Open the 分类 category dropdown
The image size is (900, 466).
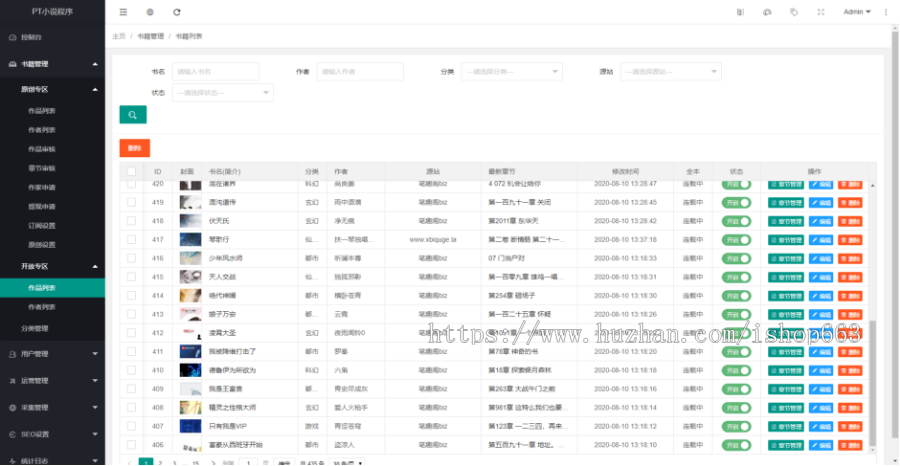(511, 72)
